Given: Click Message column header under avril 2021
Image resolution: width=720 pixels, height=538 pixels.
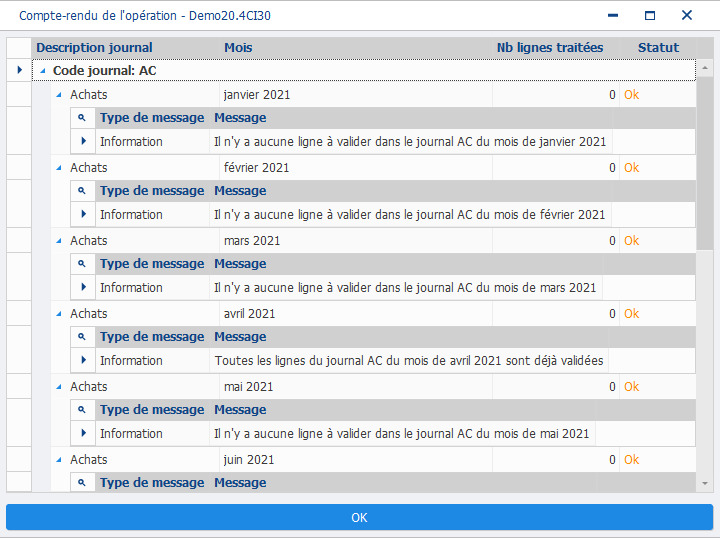Looking at the screenshot, I should pos(409,337).
